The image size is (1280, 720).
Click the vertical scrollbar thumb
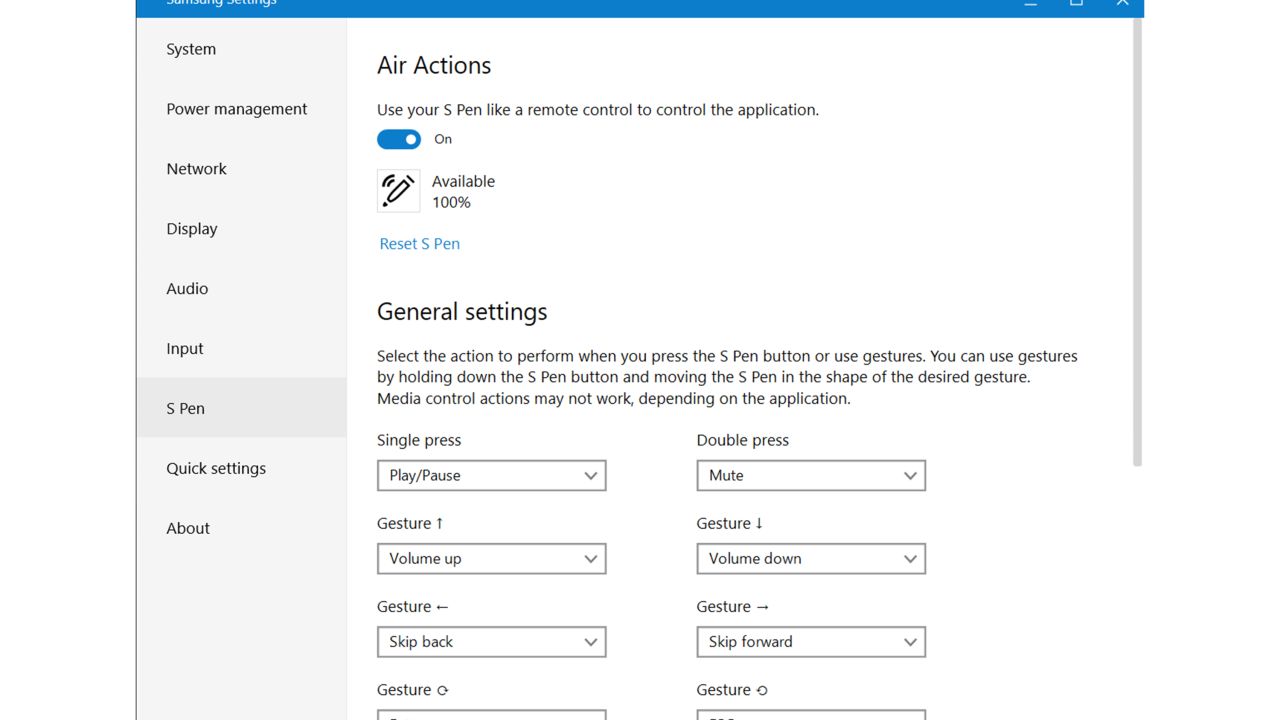[x=1137, y=242]
